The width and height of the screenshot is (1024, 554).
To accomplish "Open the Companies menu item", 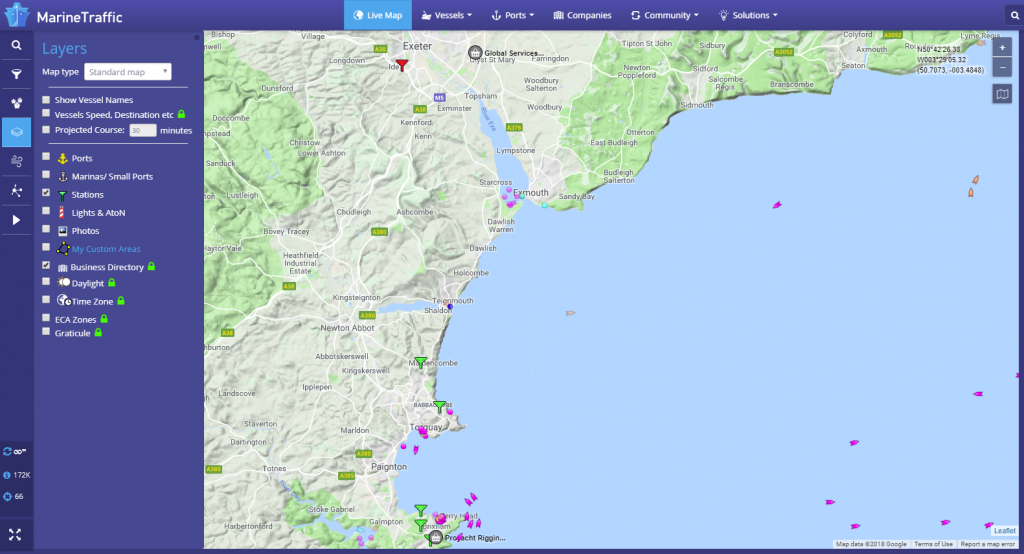I will pos(582,15).
